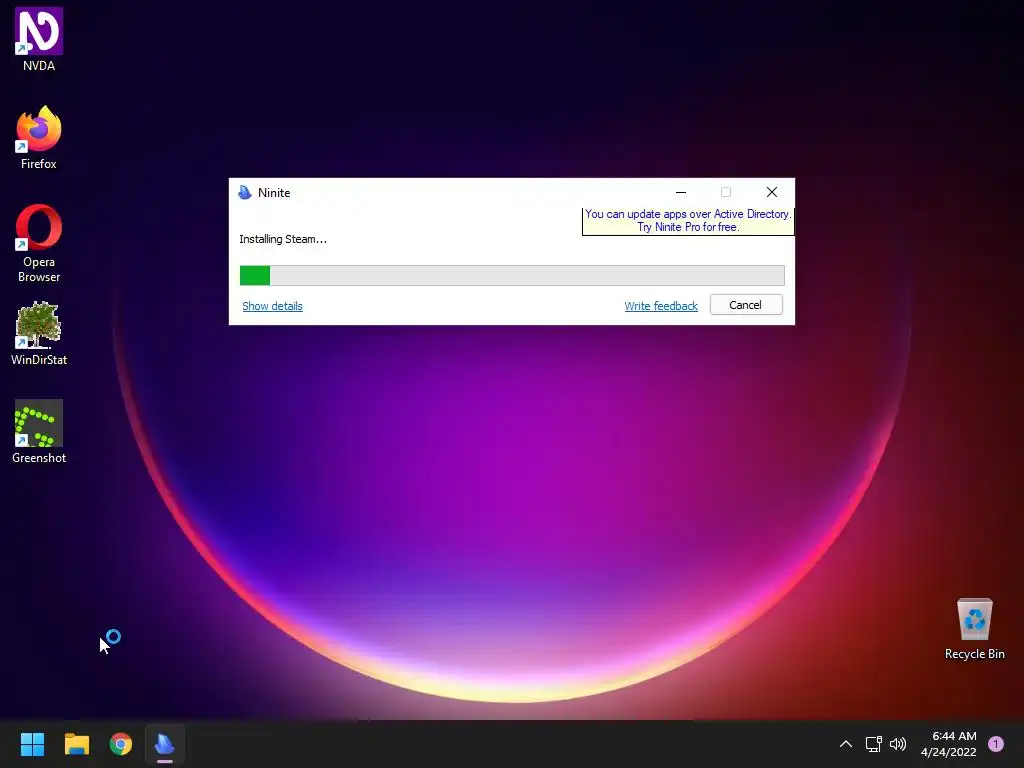Image resolution: width=1024 pixels, height=768 pixels.
Task: Click Show details link in Ninite
Action: [x=272, y=306]
